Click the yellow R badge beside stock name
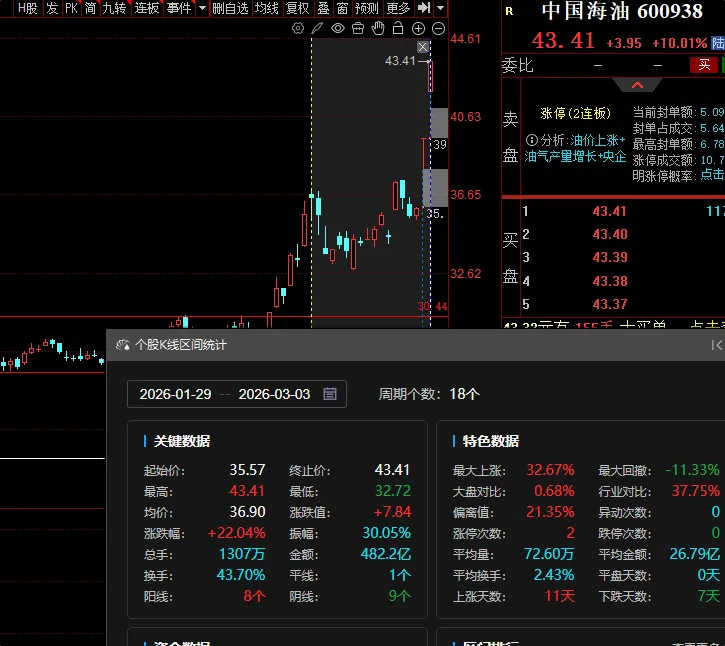Image resolution: width=725 pixels, height=646 pixels. click(509, 12)
